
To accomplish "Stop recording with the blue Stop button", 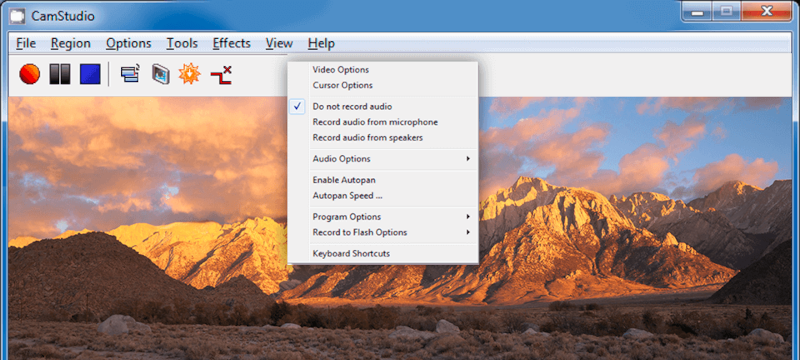I will point(90,74).
